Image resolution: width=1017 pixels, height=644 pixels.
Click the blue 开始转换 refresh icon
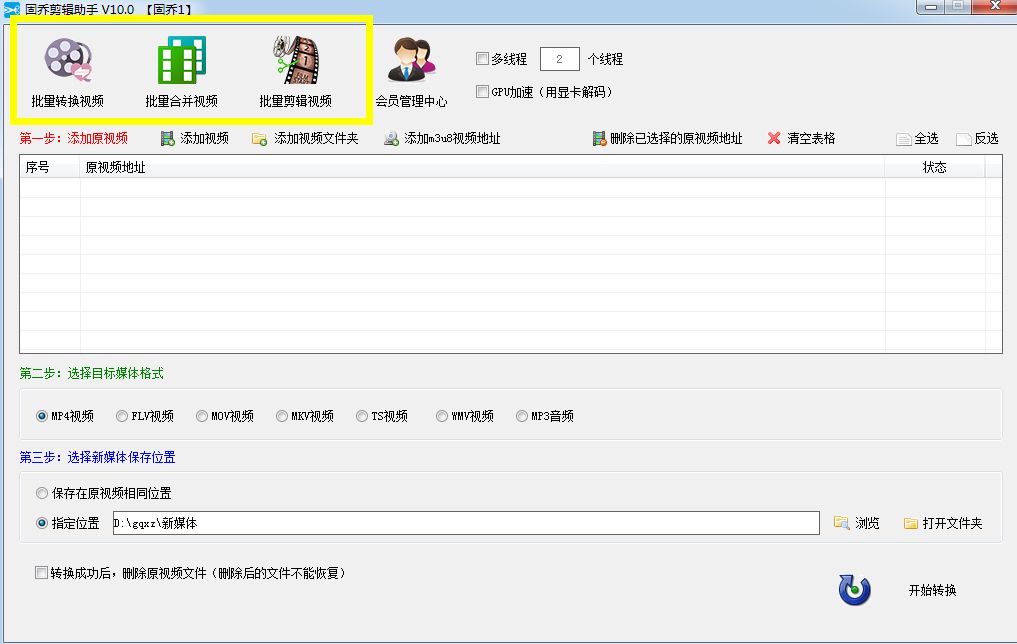tap(854, 590)
